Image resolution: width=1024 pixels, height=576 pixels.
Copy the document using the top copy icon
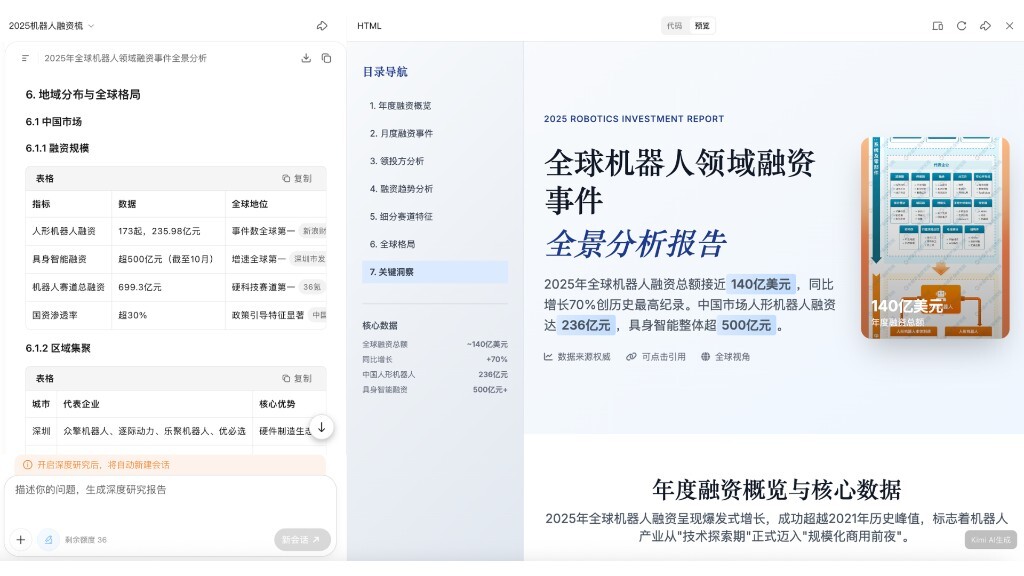(326, 58)
